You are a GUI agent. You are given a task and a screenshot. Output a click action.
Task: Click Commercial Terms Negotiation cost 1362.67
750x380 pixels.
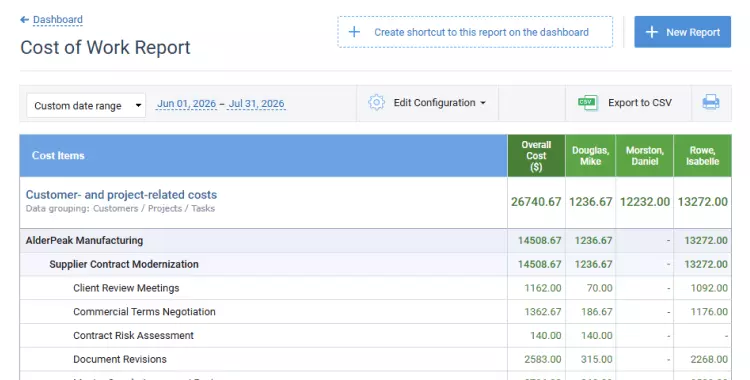tap(542, 312)
